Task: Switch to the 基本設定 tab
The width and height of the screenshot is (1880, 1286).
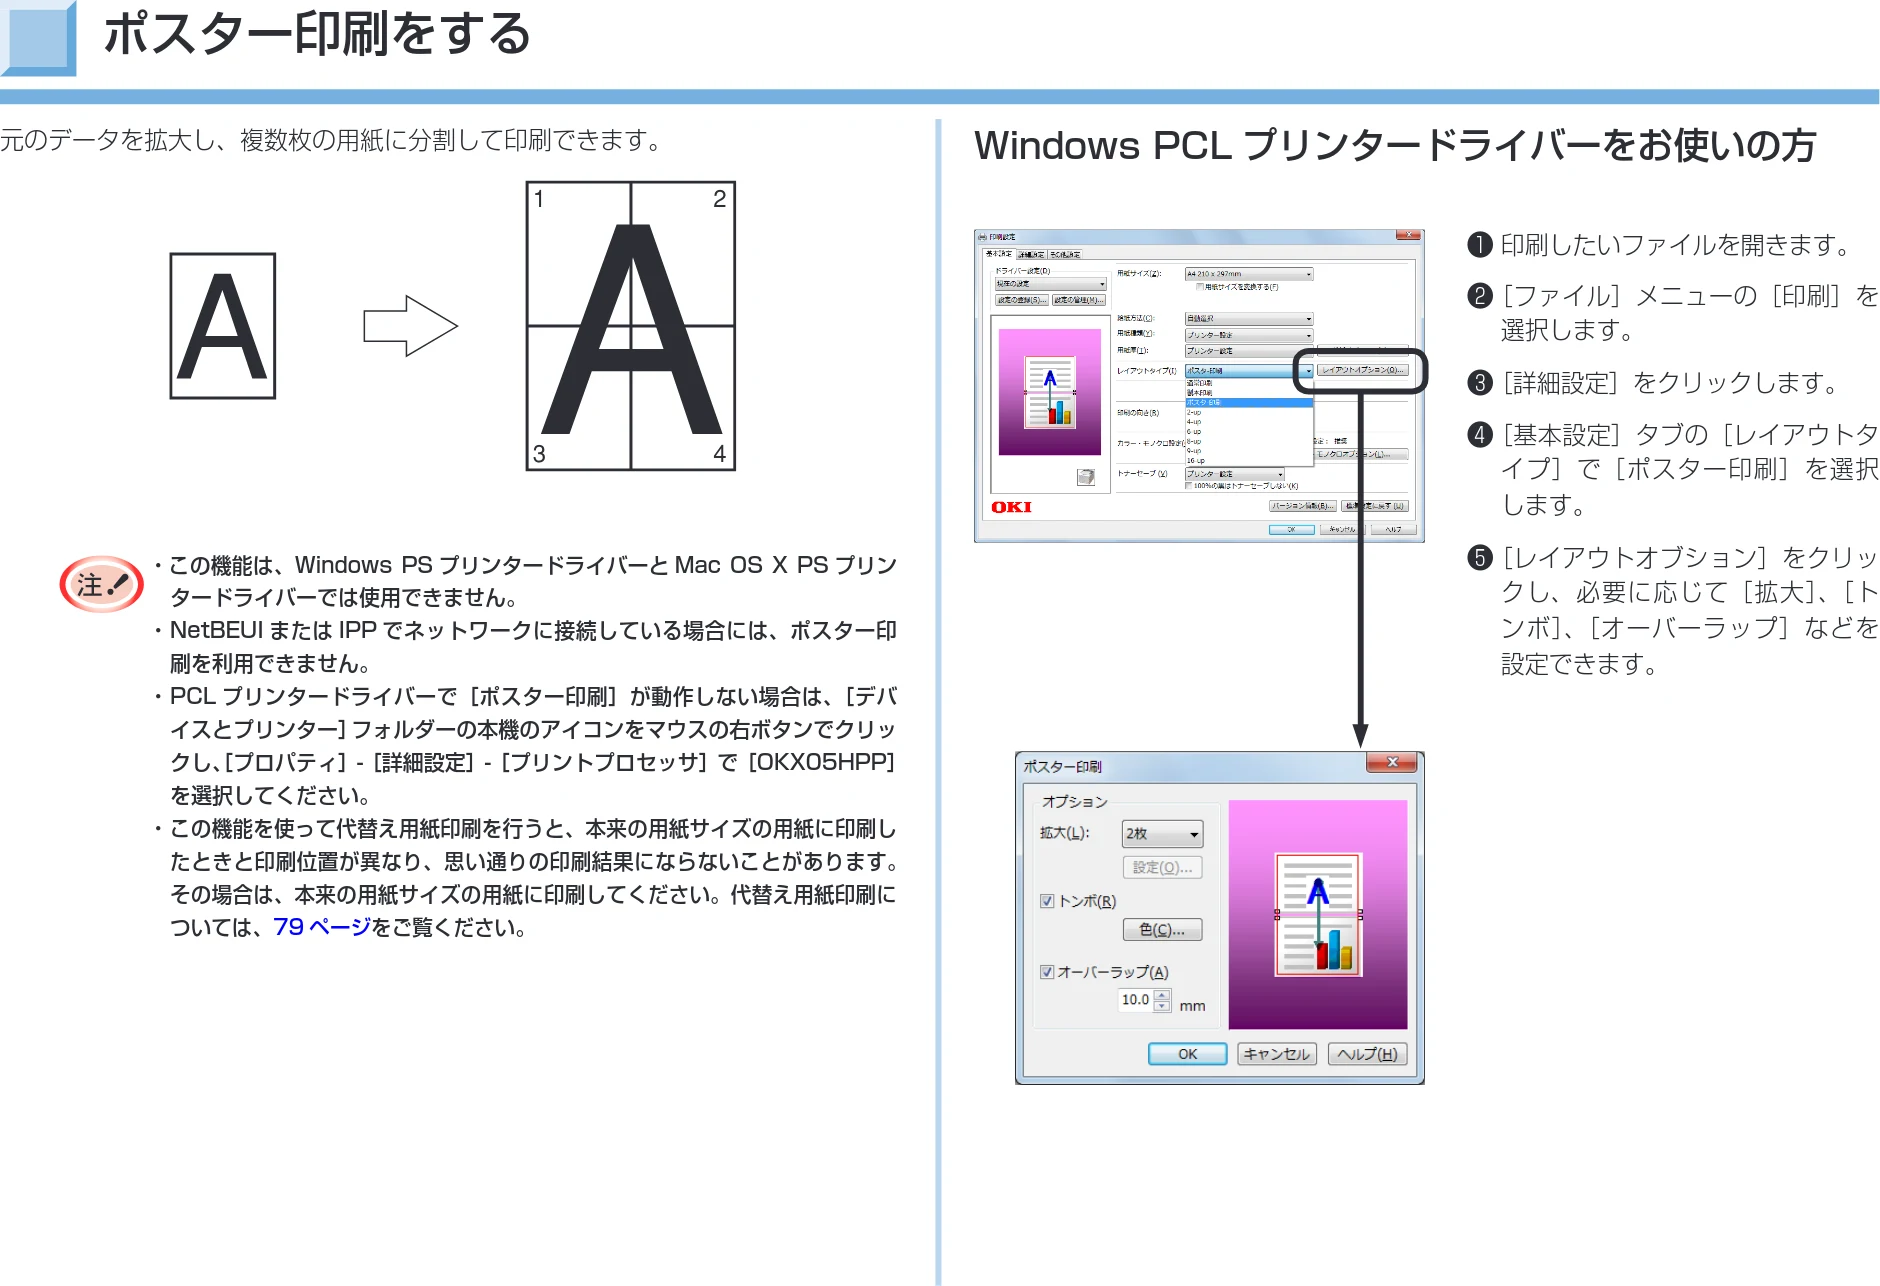Action: click(998, 254)
